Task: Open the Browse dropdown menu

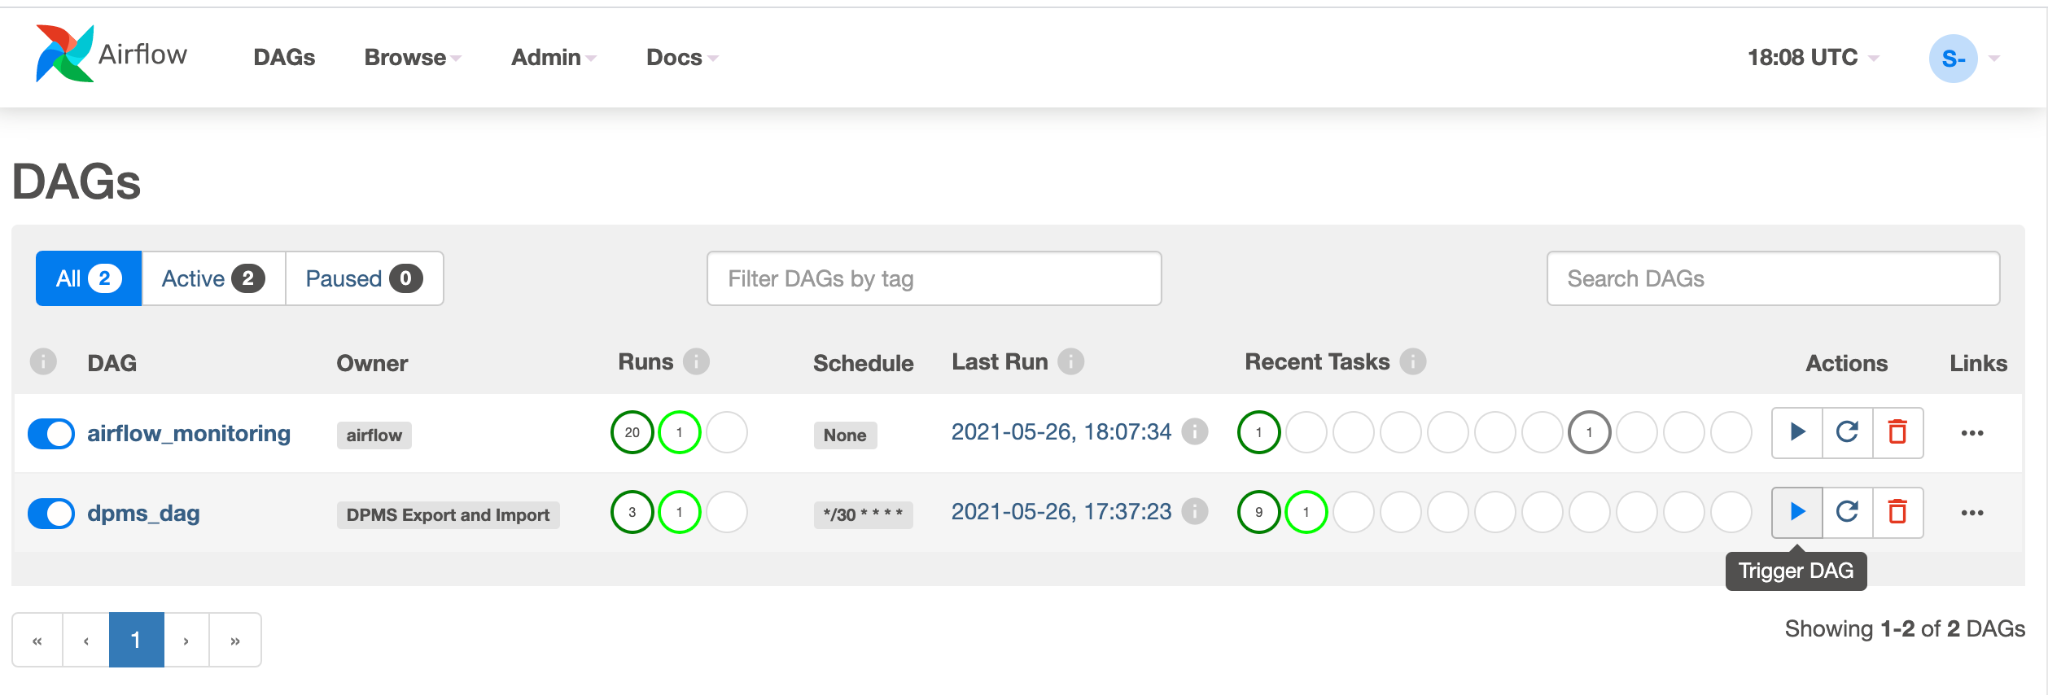Action: coord(412,58)
